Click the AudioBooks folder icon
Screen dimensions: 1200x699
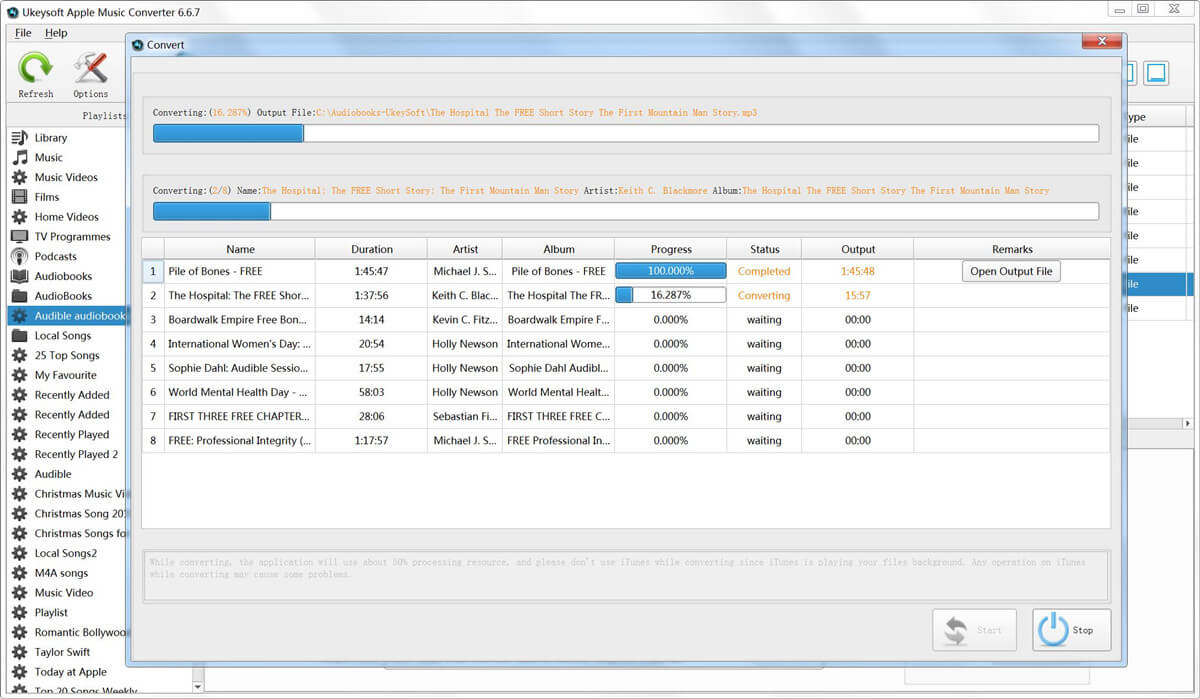coord(19,296)
